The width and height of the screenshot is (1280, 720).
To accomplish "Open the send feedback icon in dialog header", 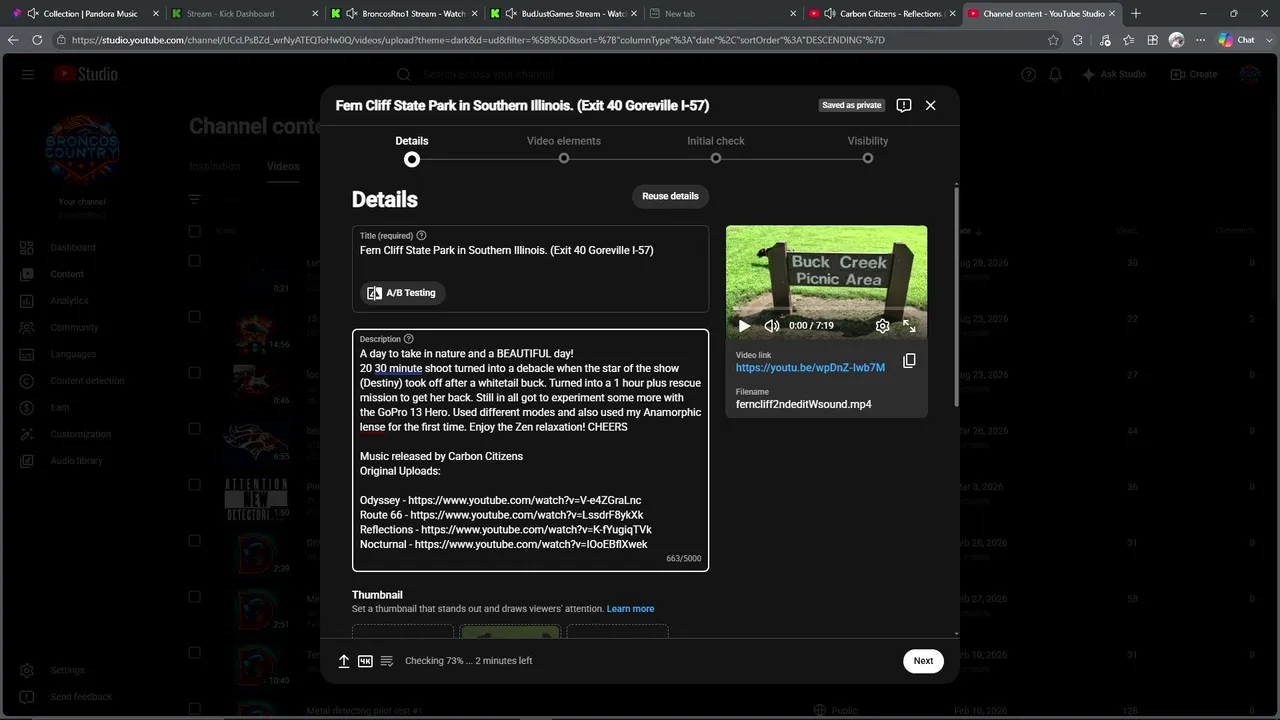I will [x=904, y=105].
